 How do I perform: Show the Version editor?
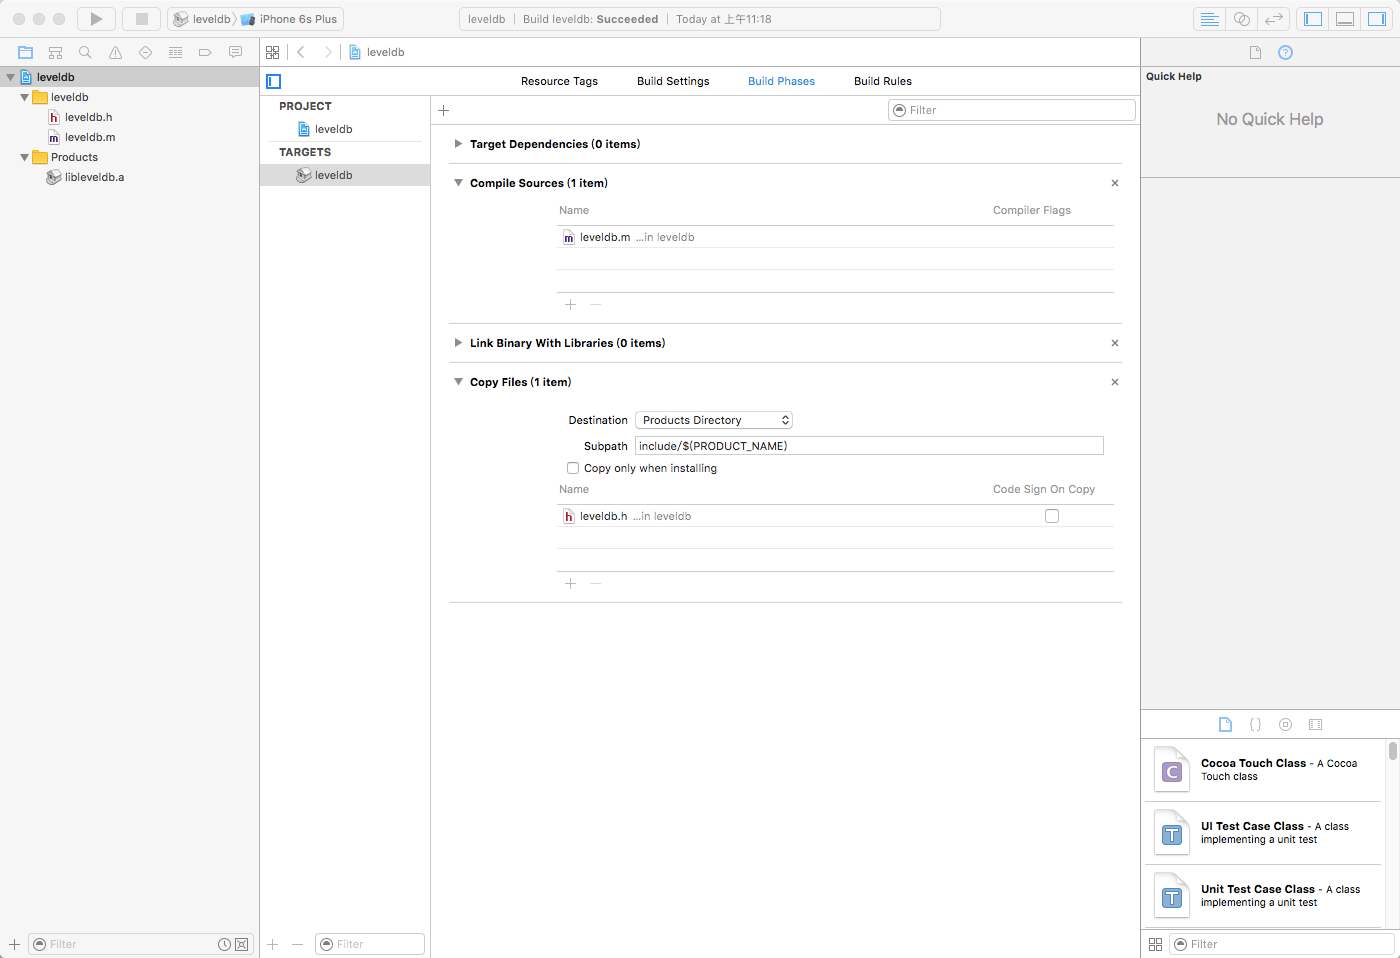coord(1273,19)
